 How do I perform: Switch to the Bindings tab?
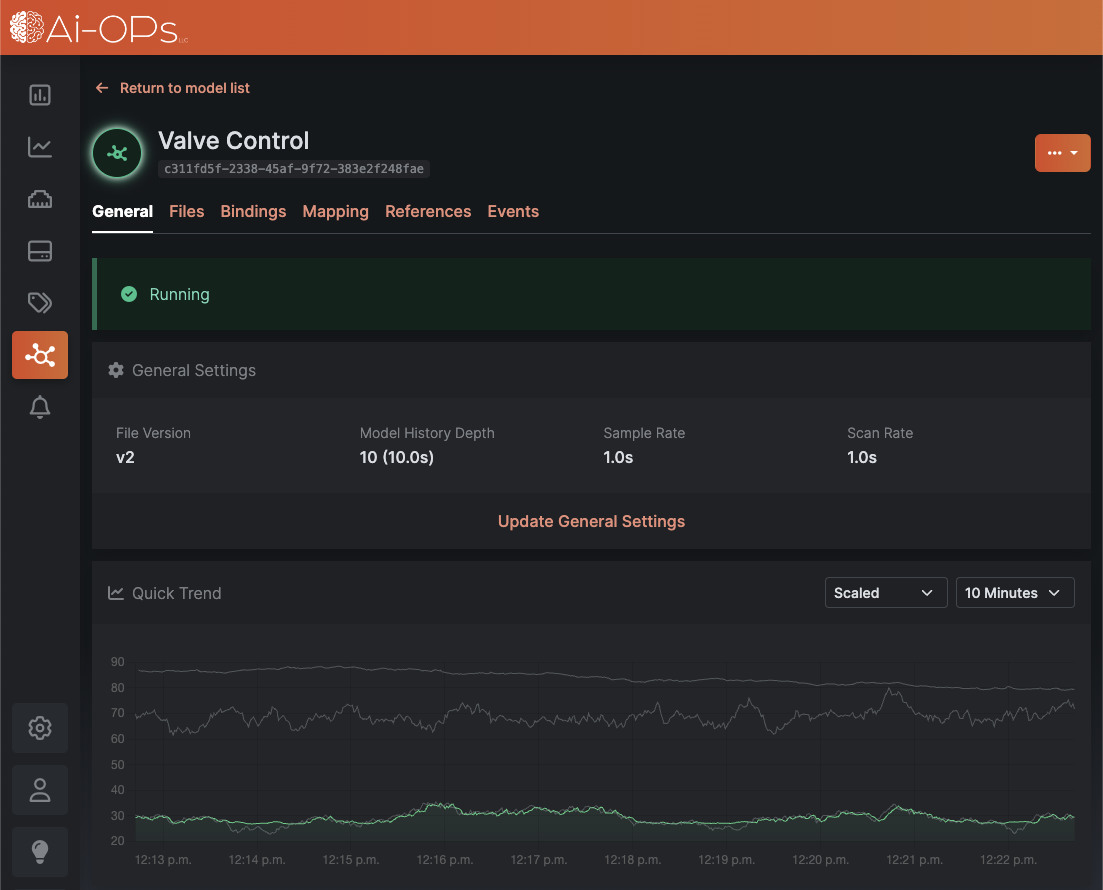click(253, 211)
